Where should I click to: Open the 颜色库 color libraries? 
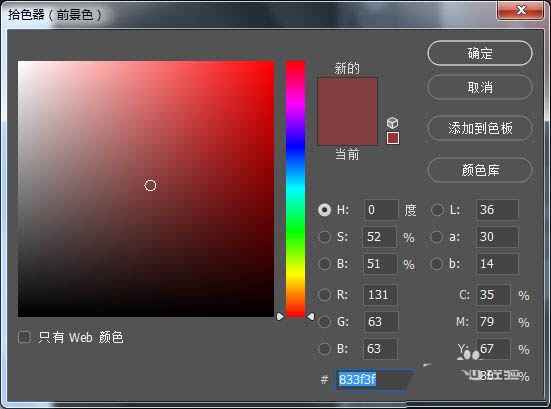(480, 170)
